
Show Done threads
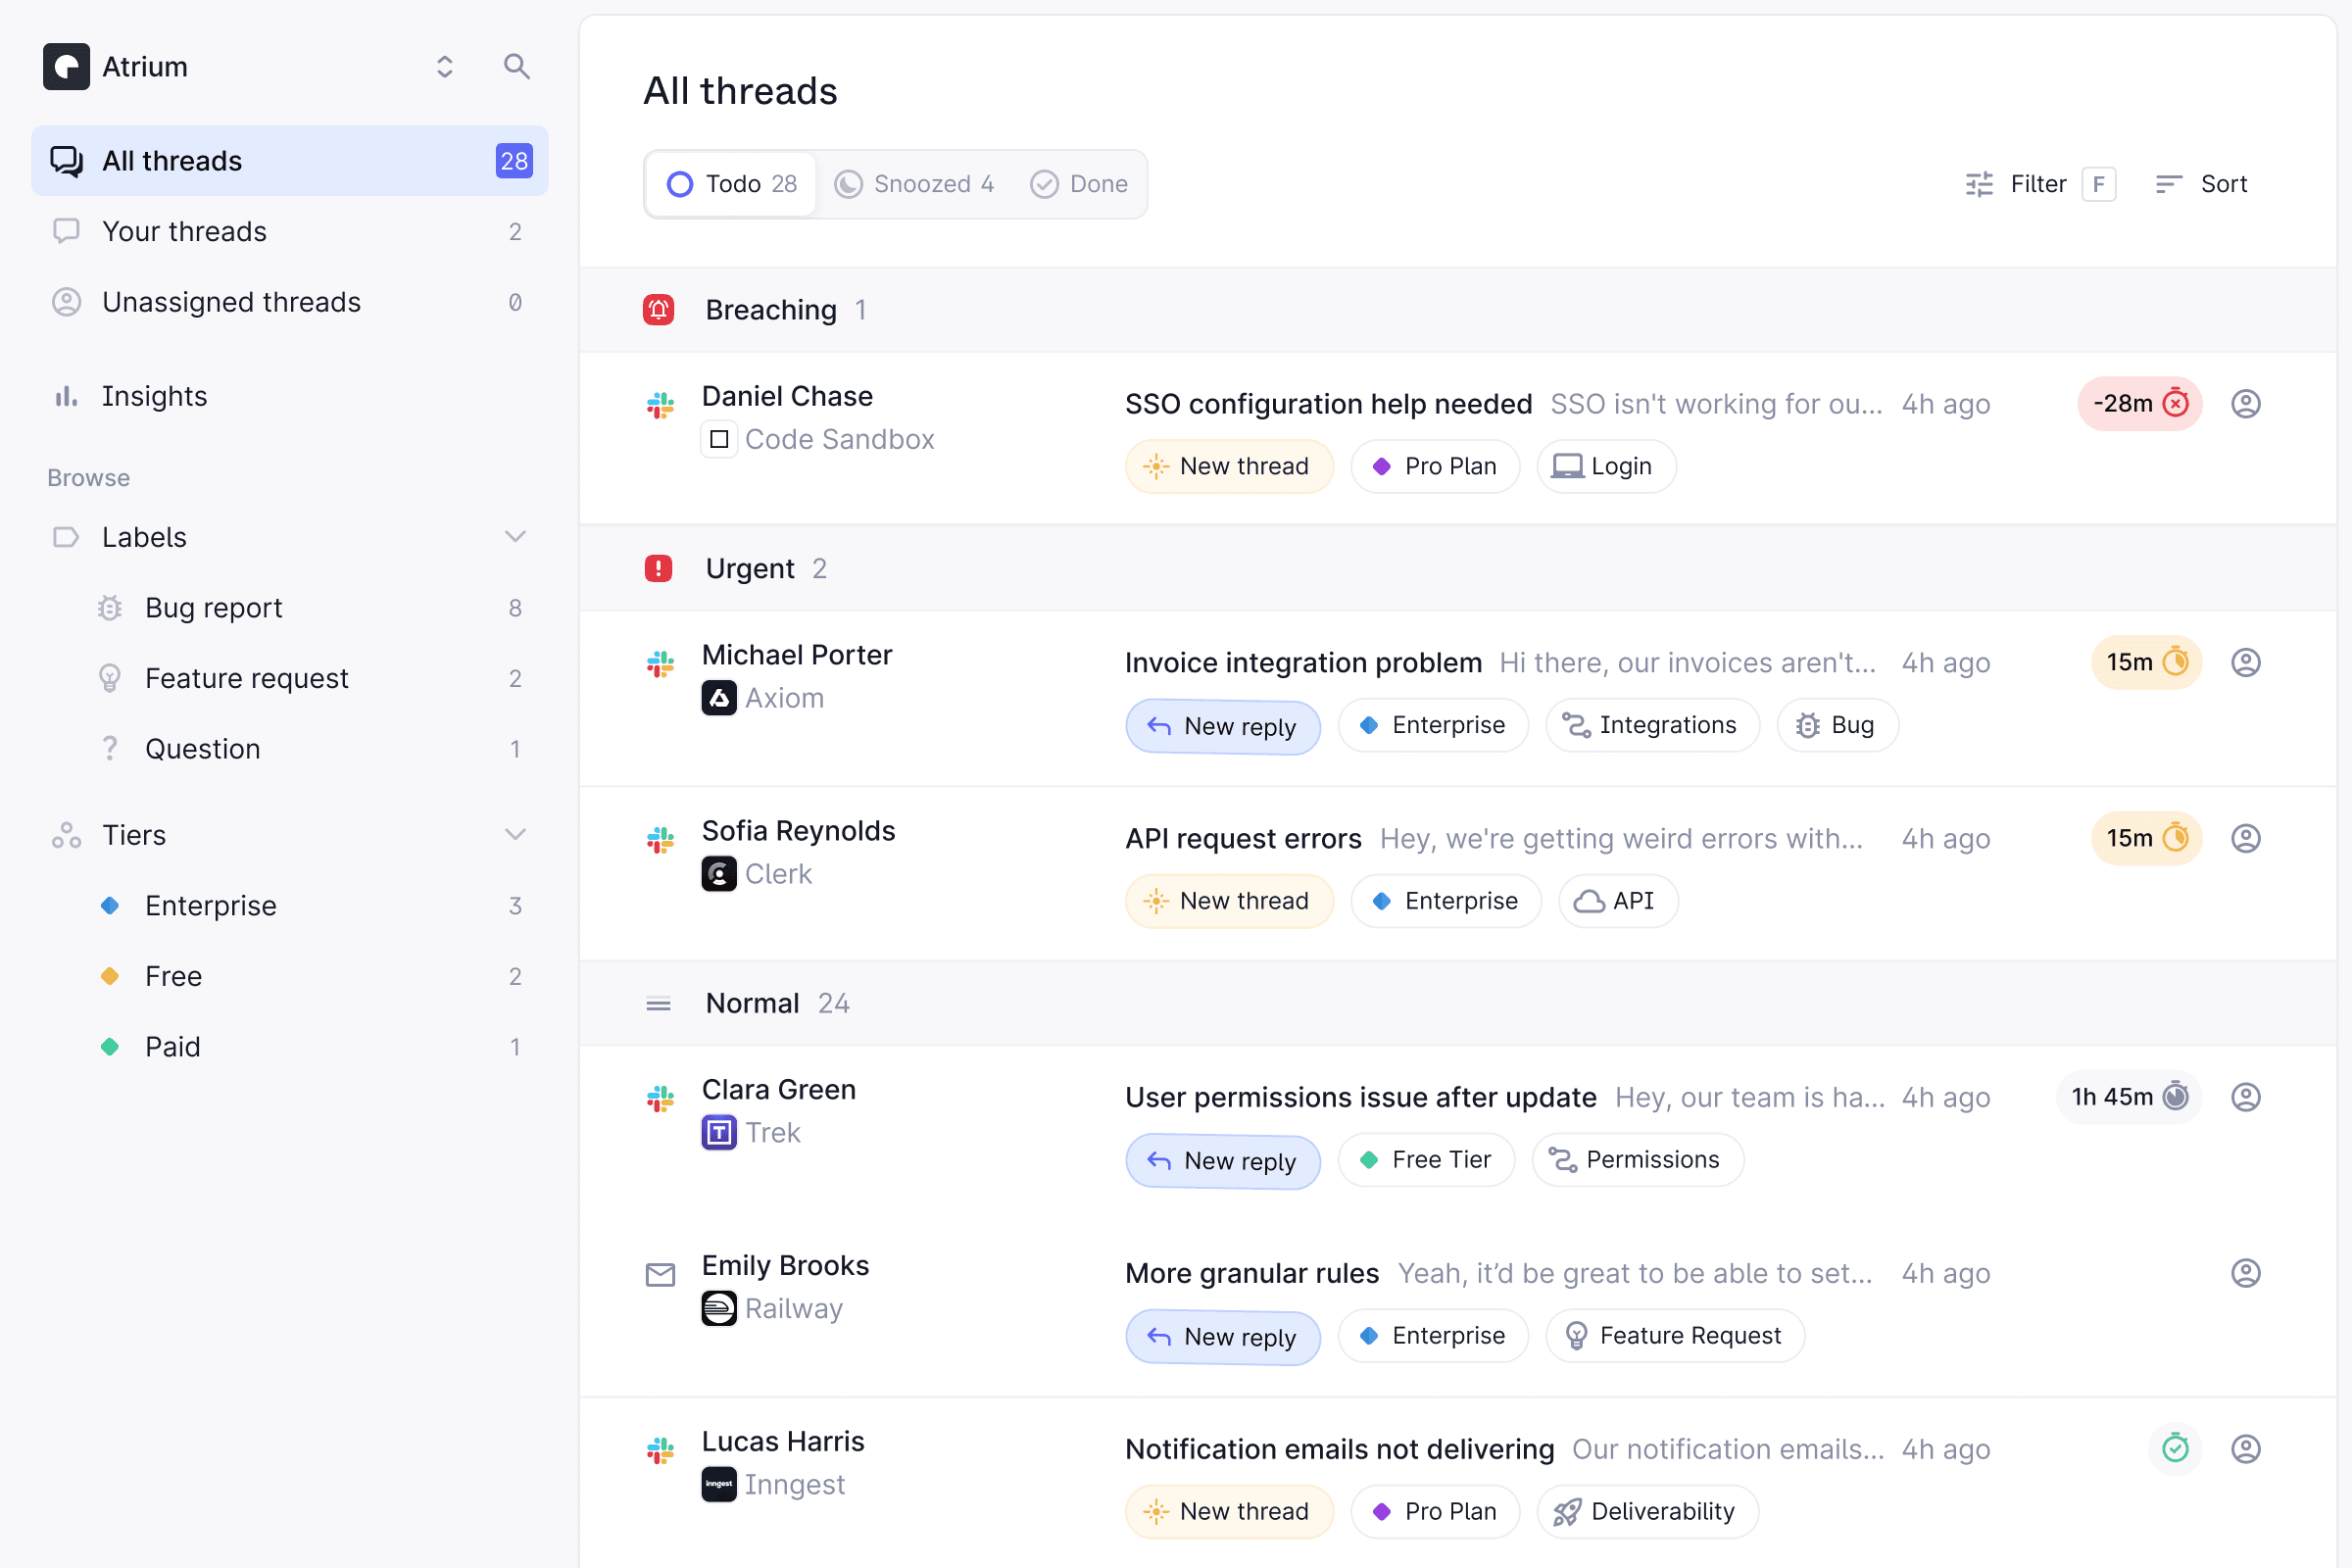pyautogui.click(x=1079, y=184)
